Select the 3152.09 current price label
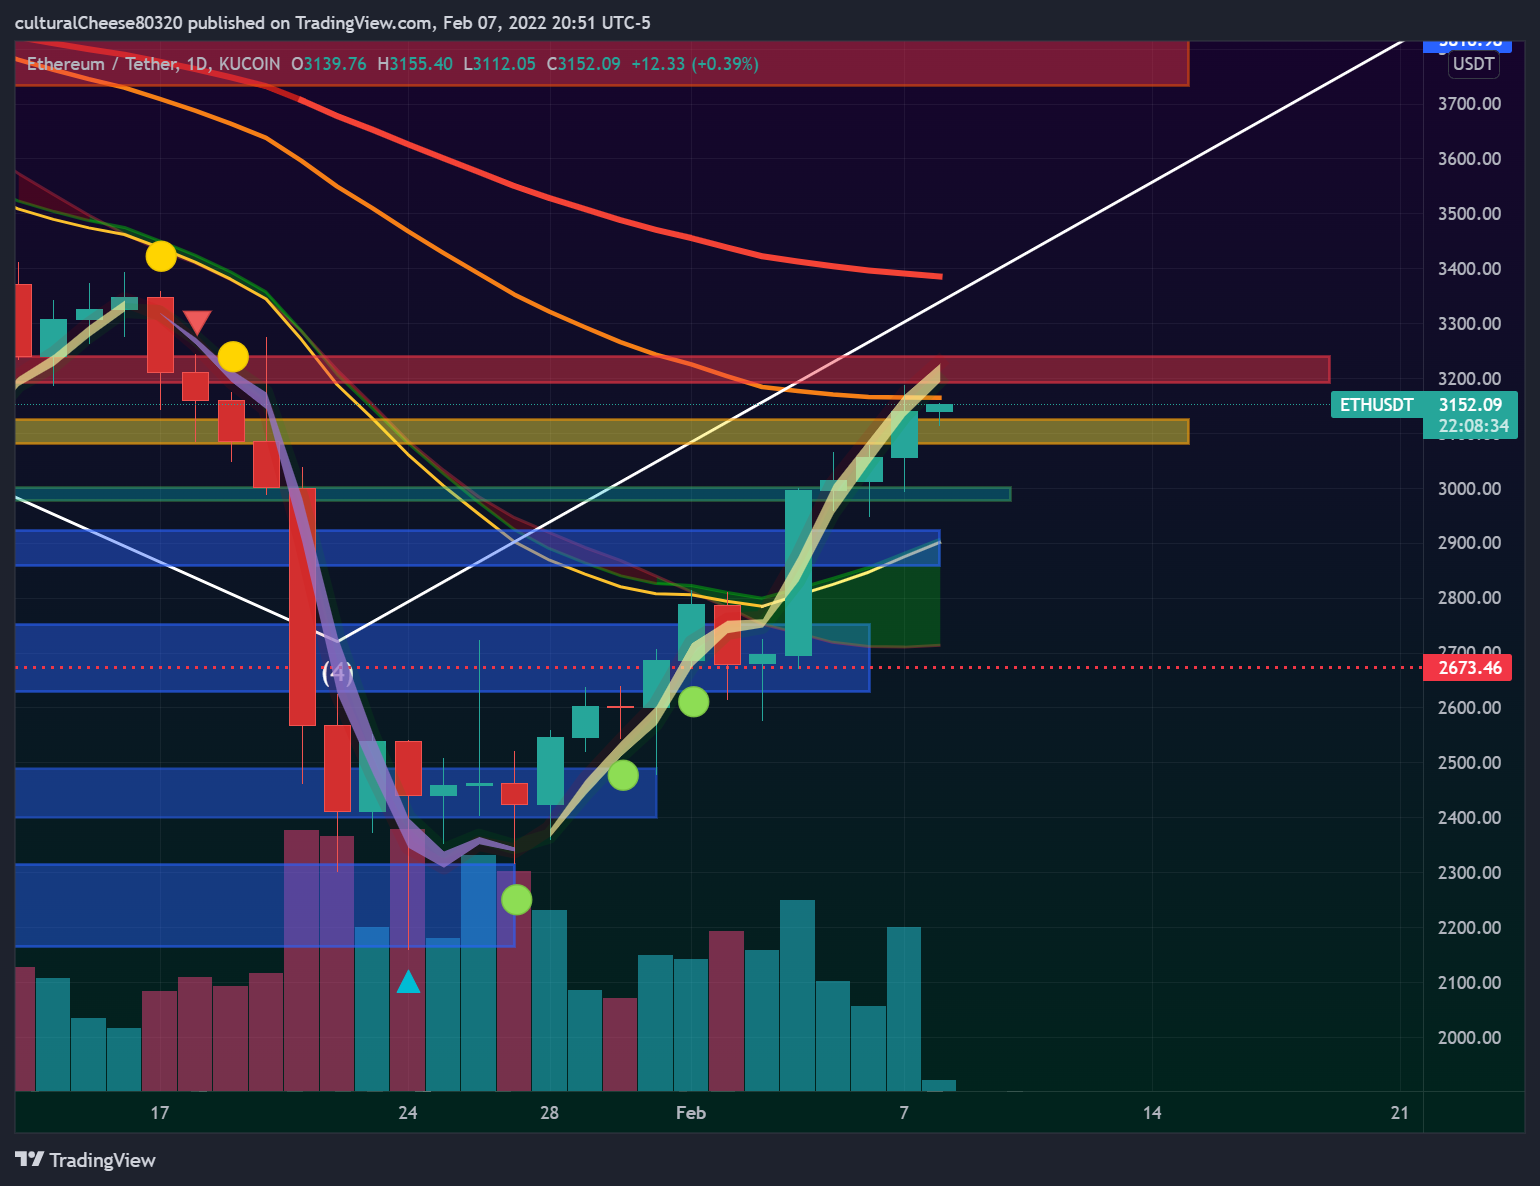This screenshot has width=1540, height=1186. (1470, 405)
